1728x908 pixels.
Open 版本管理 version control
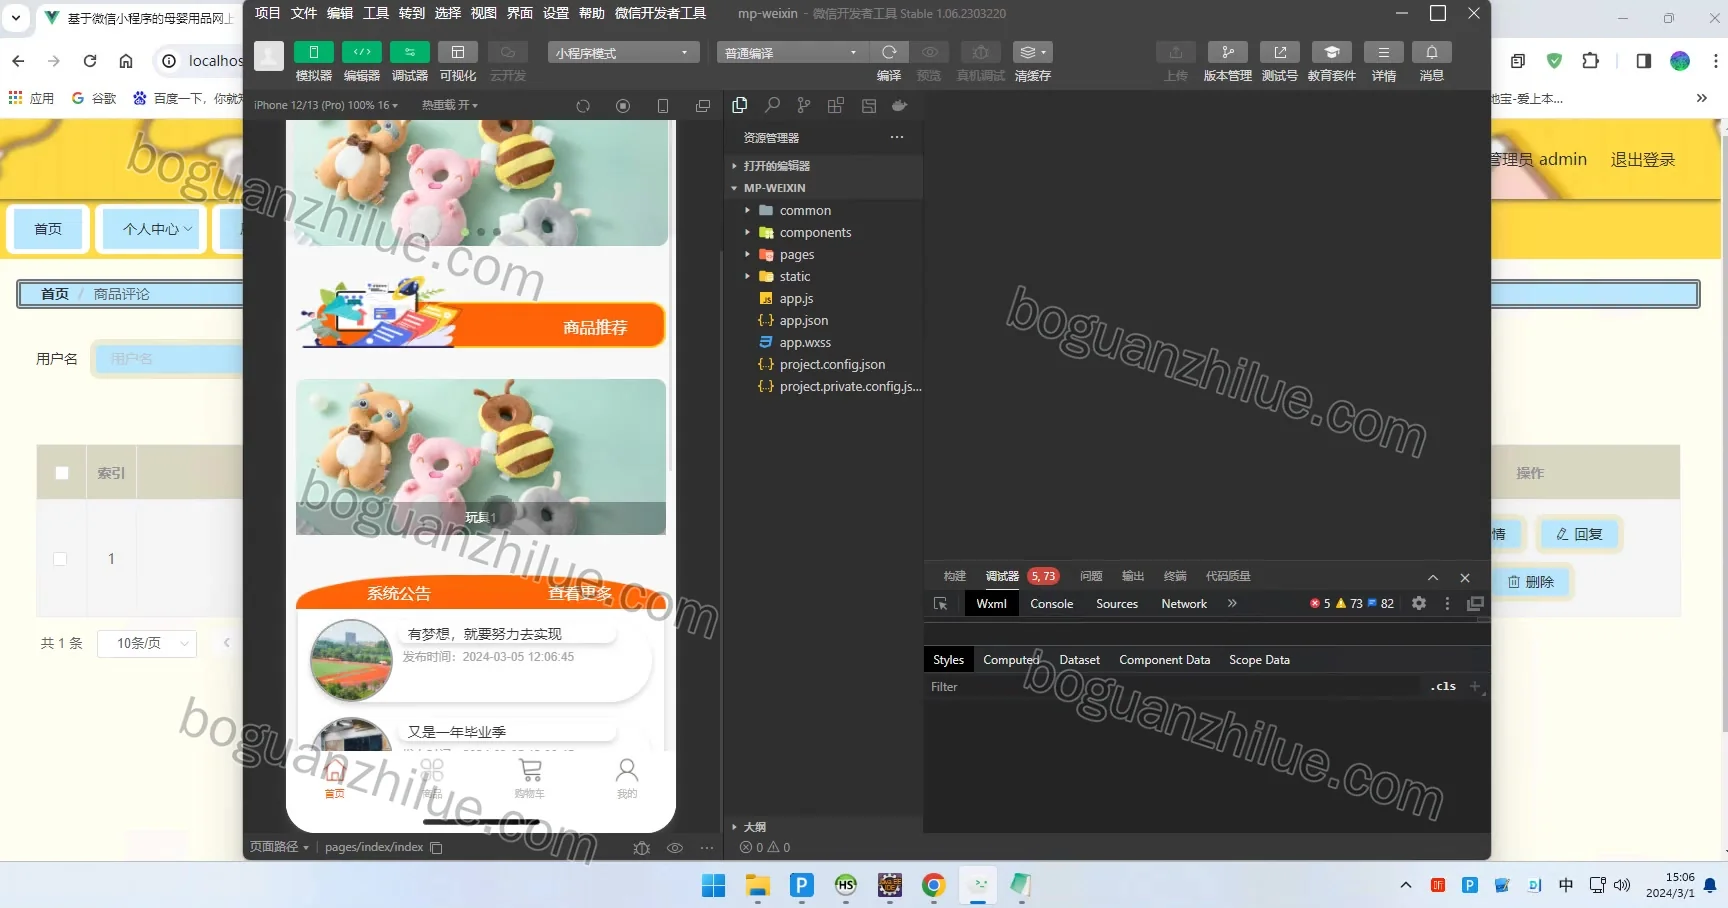click(1227, 52)
